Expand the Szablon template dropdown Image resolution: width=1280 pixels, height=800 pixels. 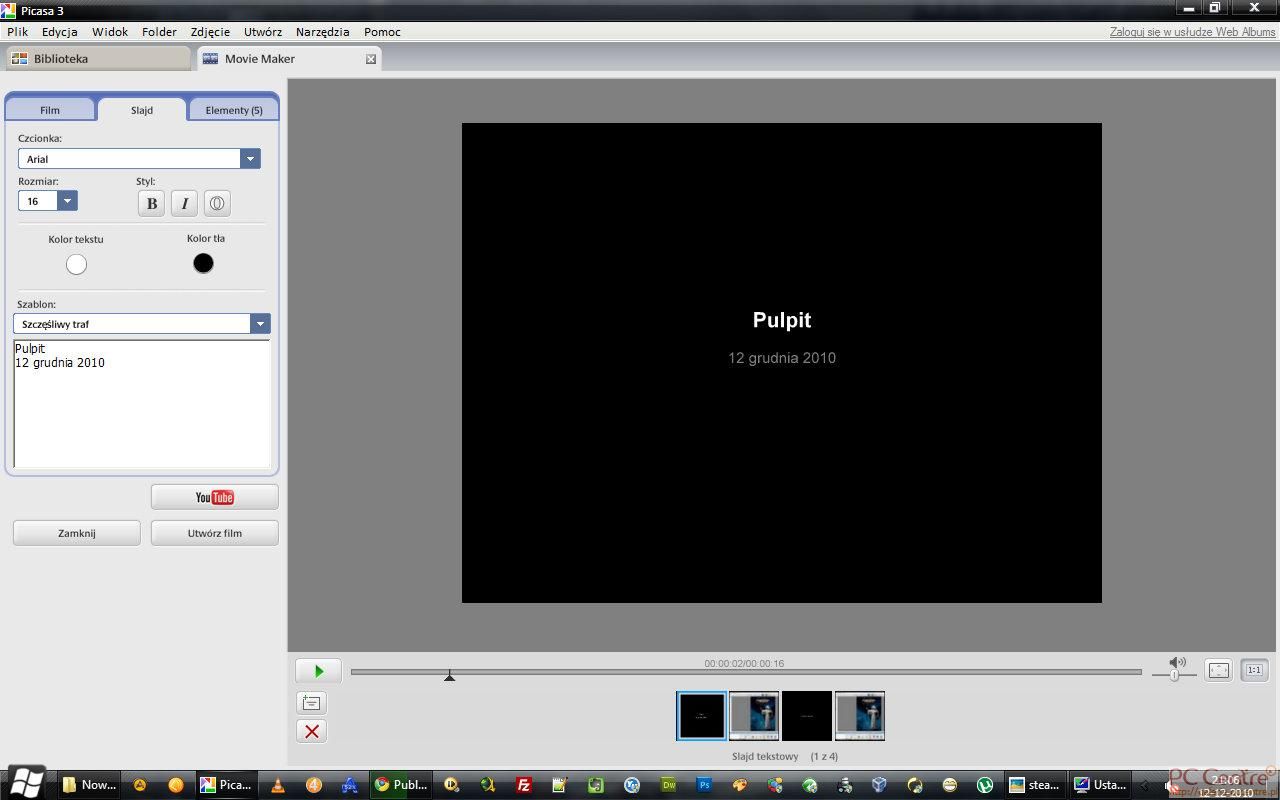[x=260, y=324]
